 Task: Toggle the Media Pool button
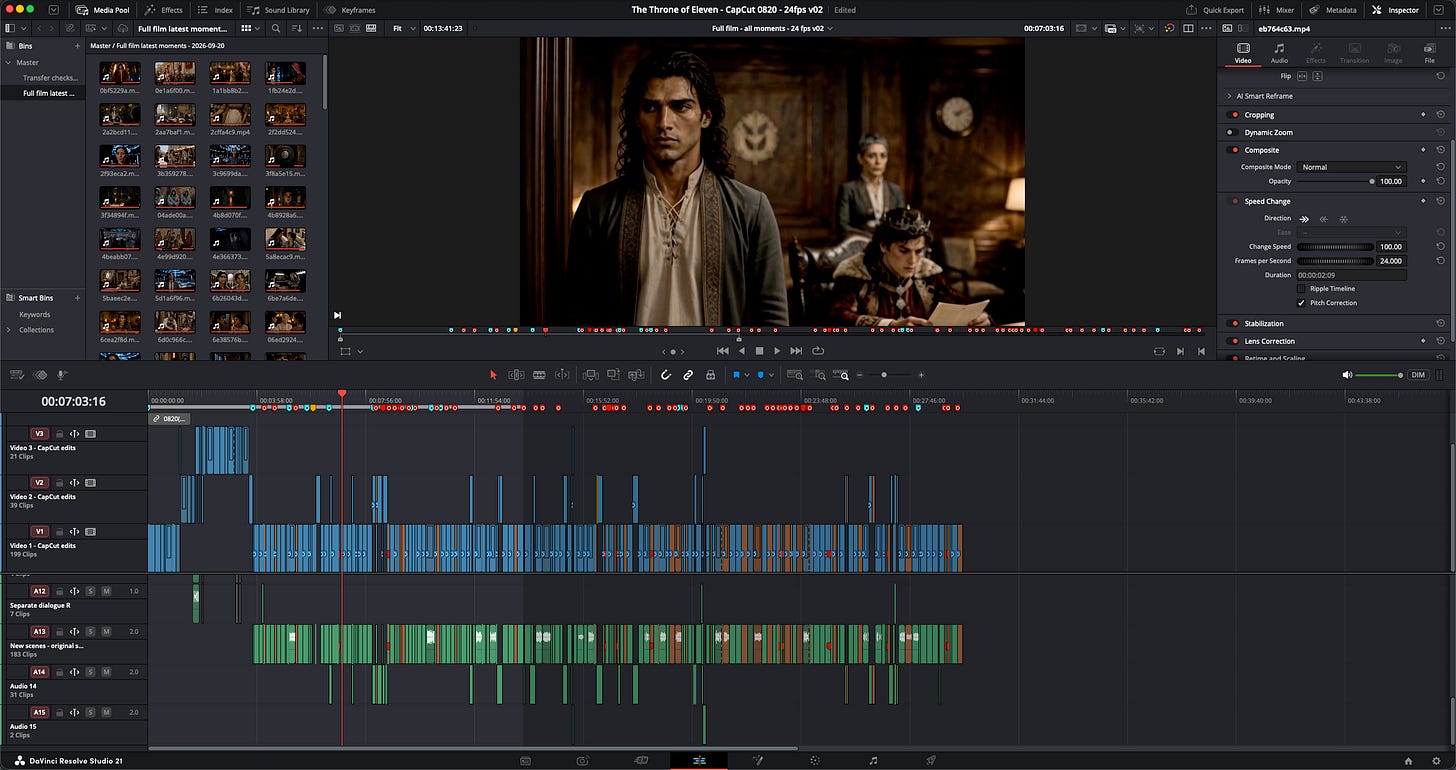pyautogui.click(x=104, y=10)
